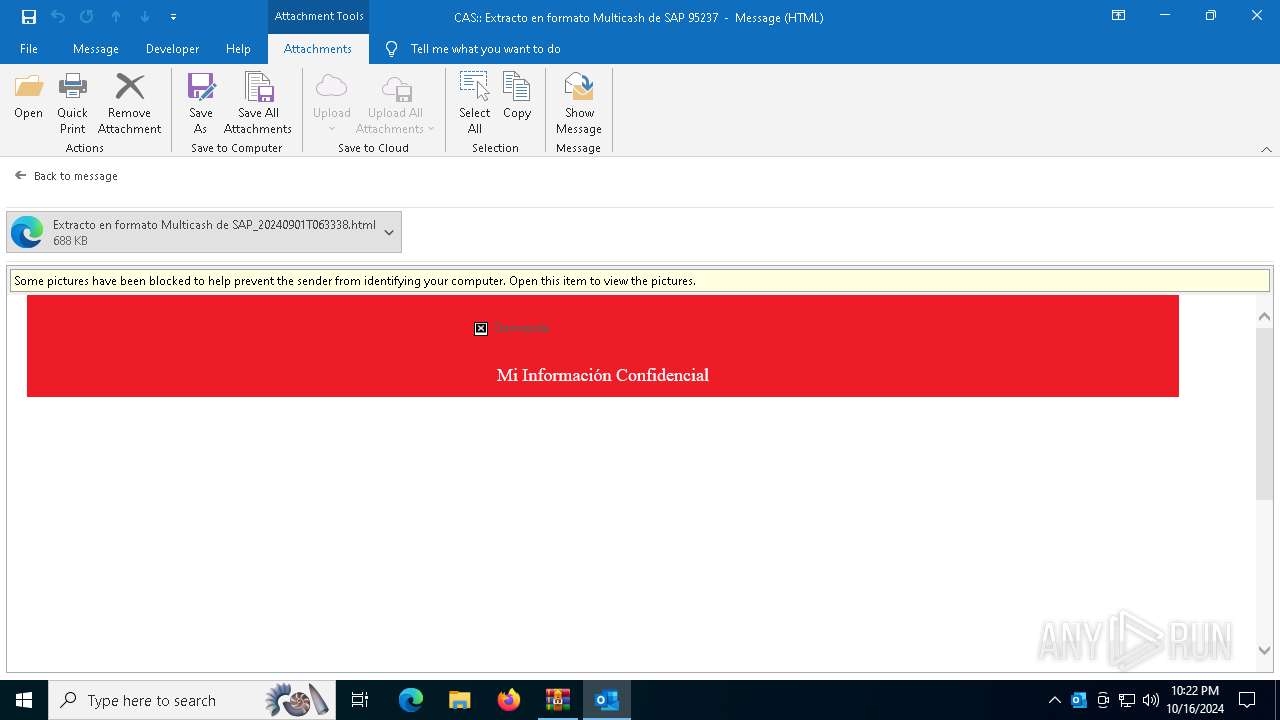Image resolution: width=1280 pixels, height=720 pixels.
Task: Click the Mi Información Confidencial heading
Action: pyautogui.click(x=603, y=375)
